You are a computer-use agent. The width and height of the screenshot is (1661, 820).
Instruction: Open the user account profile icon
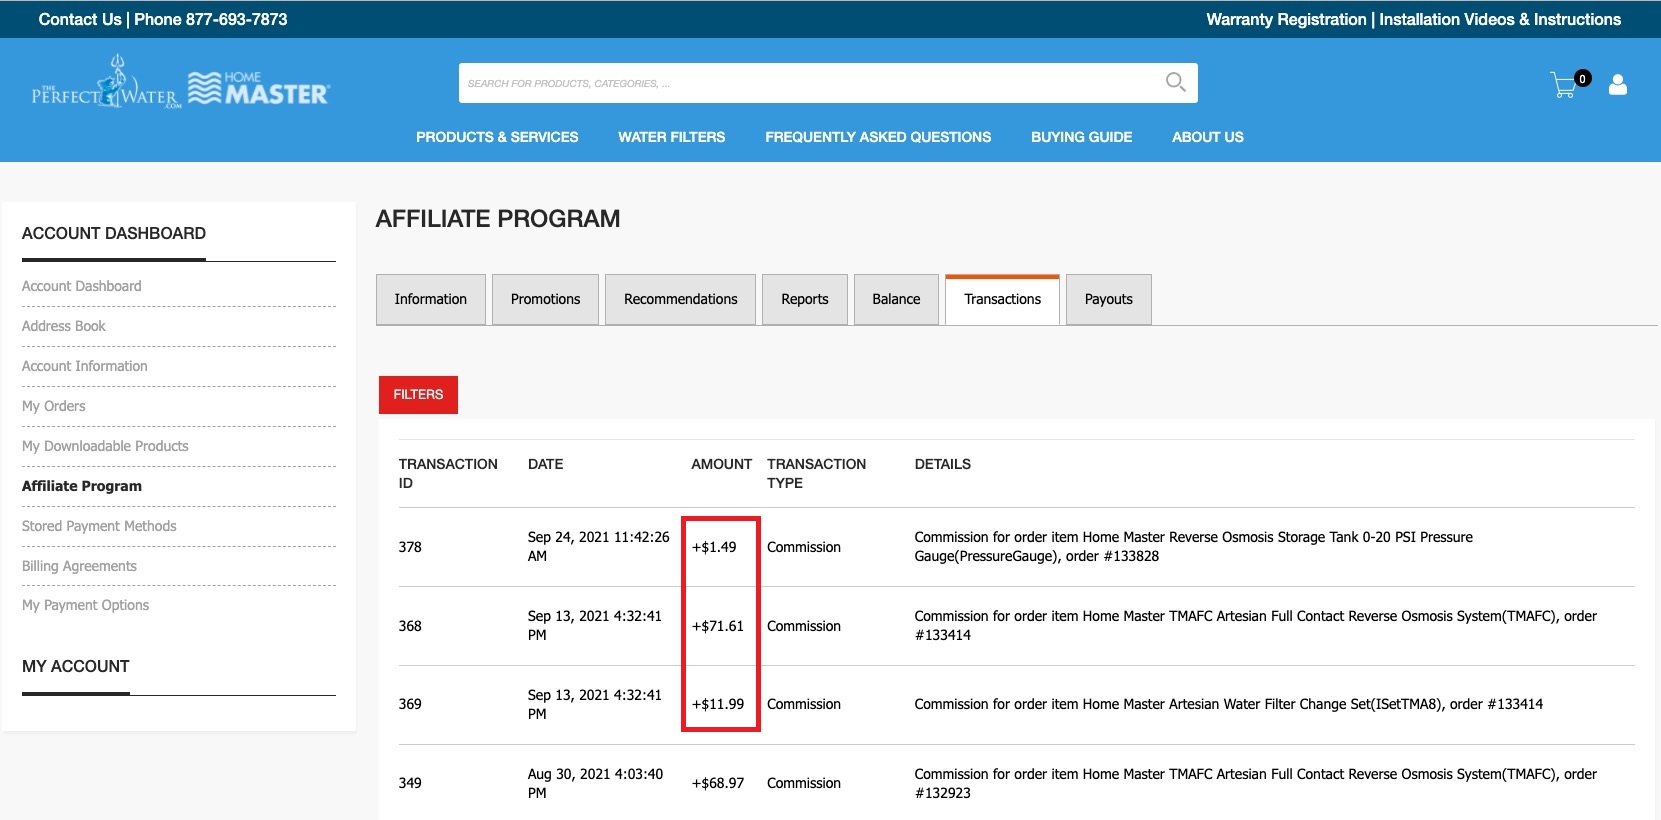click(x=1617, y=85)
